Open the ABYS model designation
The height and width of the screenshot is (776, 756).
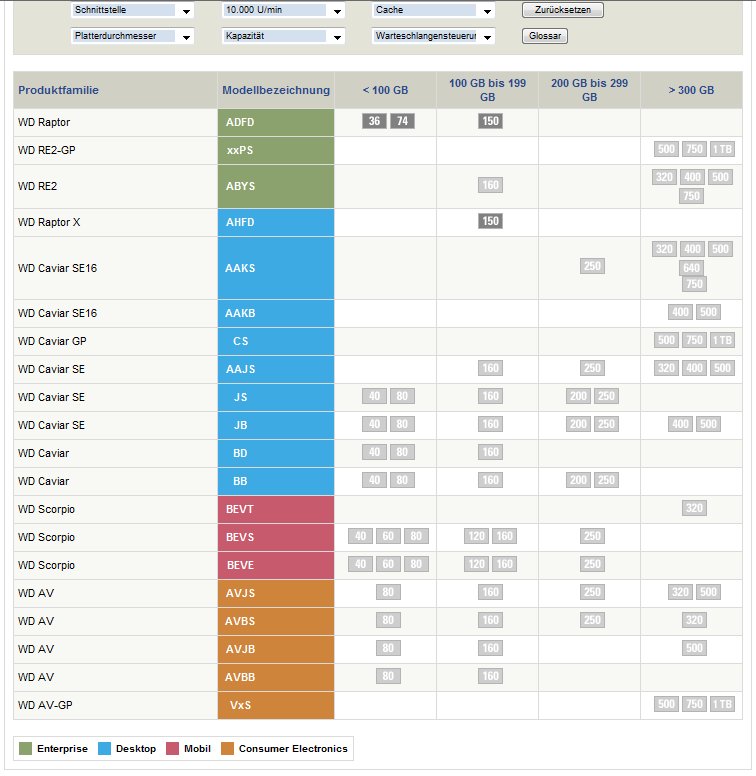coord(276,187)
